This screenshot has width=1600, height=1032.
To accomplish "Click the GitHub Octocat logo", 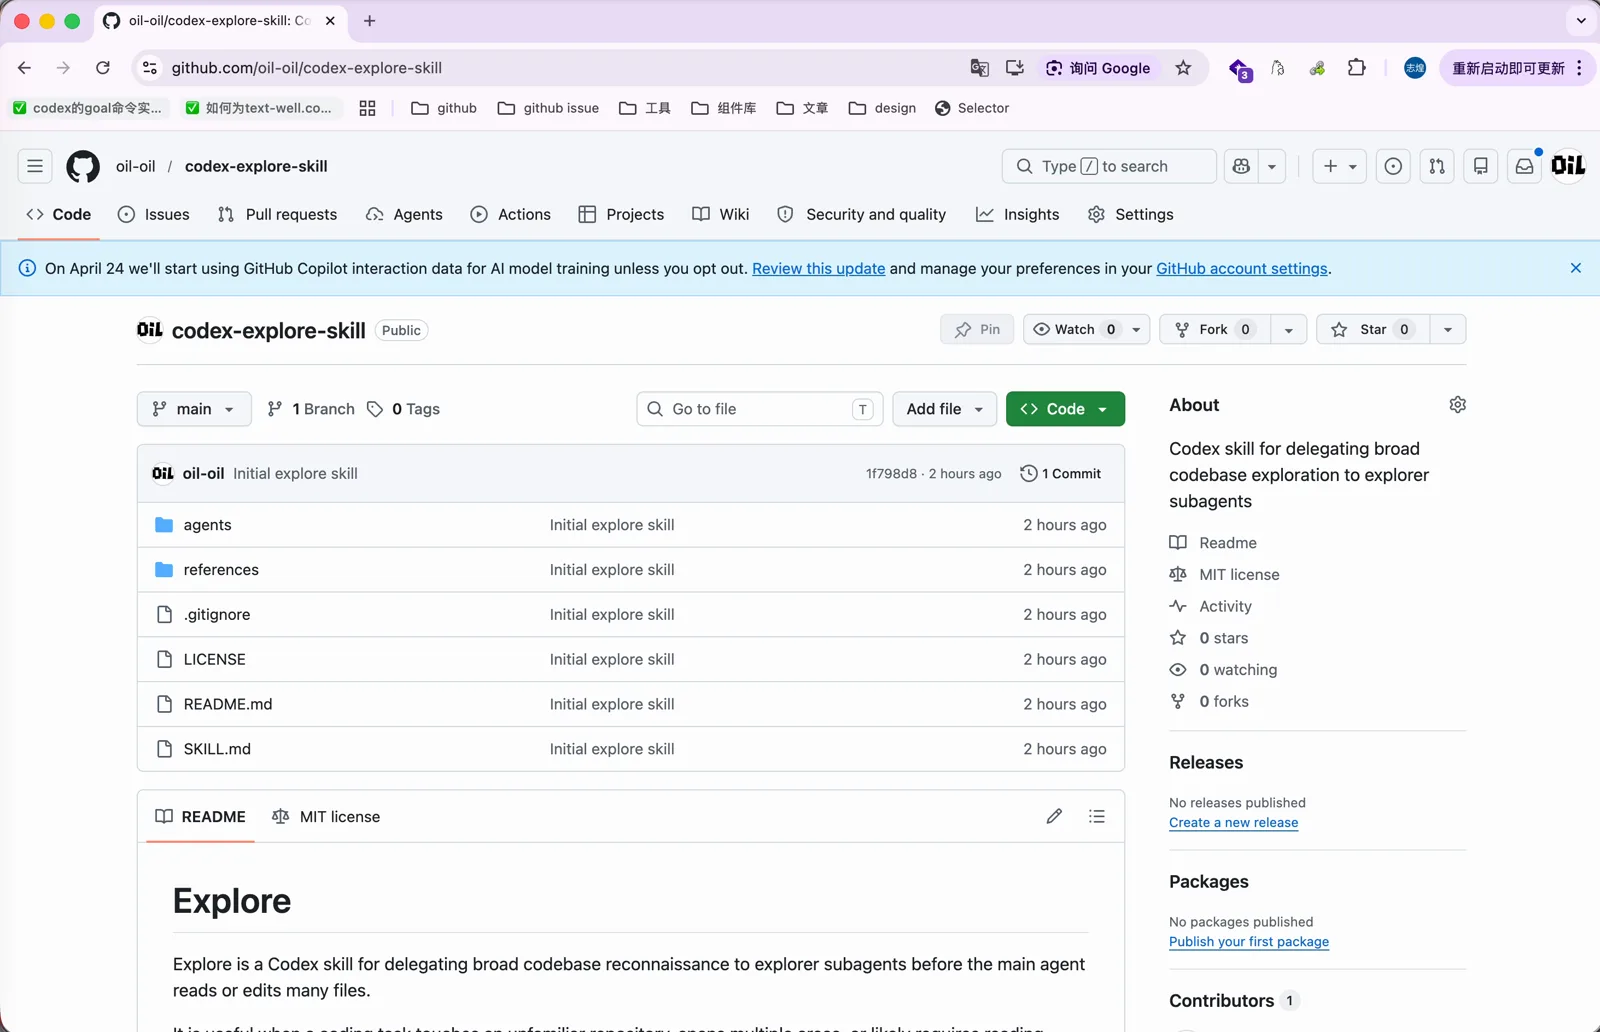I will click(83, 166).
